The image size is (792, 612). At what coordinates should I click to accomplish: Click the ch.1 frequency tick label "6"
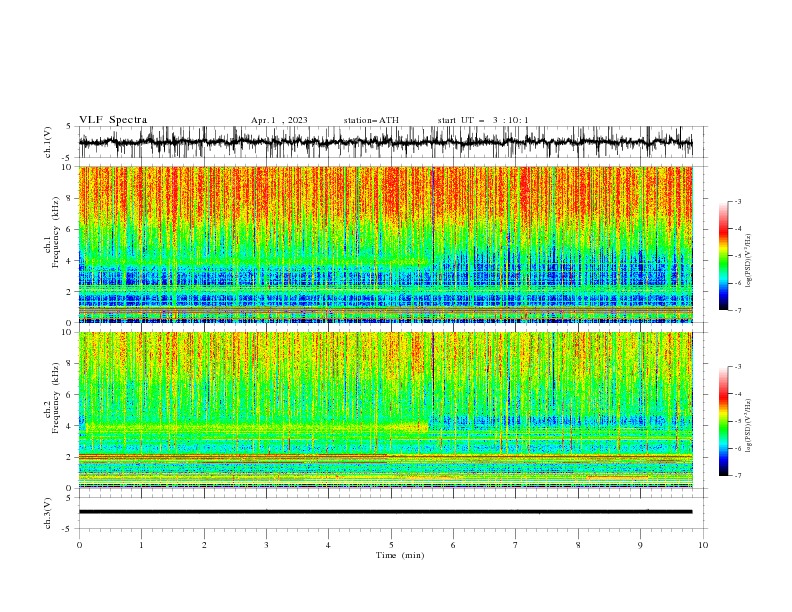coord(70,229)
